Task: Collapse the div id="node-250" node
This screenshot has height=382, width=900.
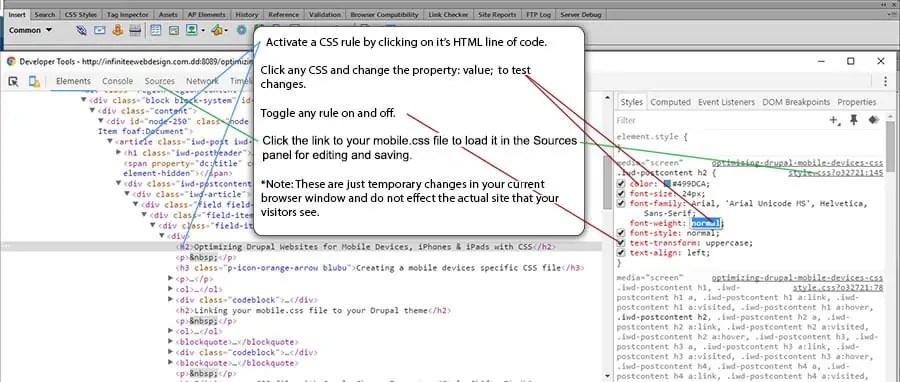Action: (101, 121)
